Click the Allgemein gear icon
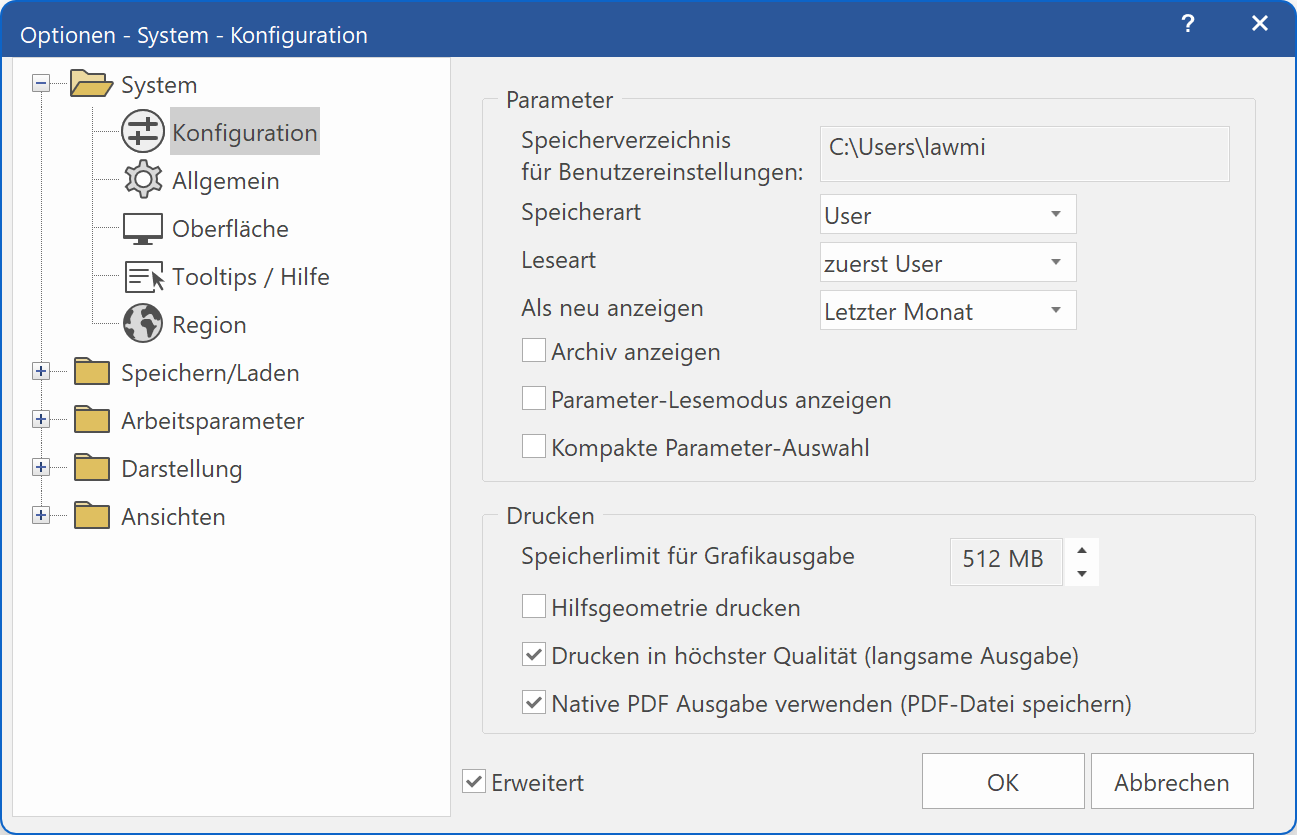Screen dimensions: 1297x835 [x=141, y=179]
